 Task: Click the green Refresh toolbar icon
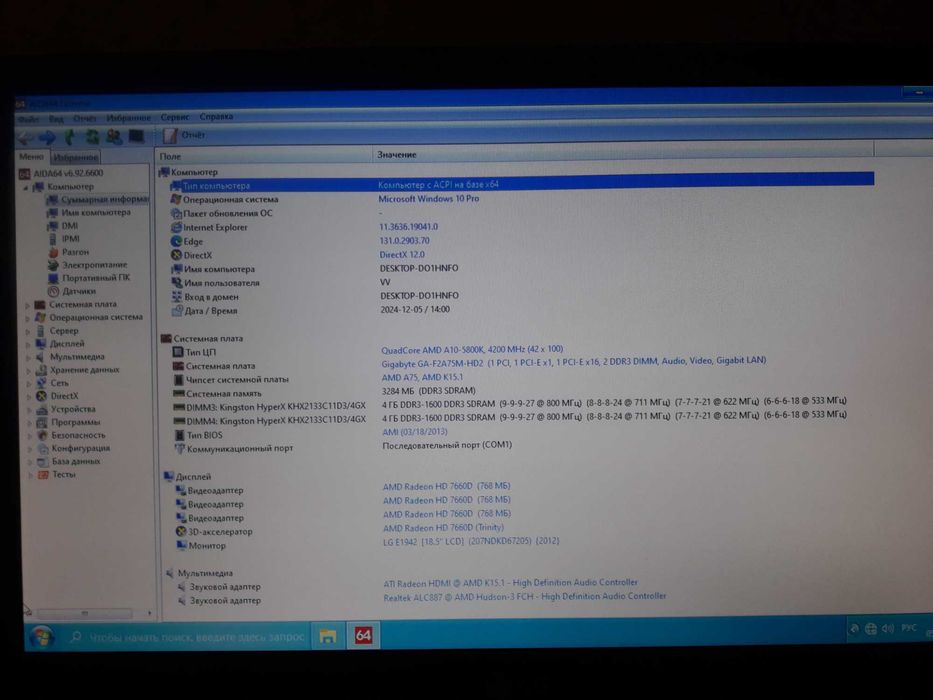coord(92,138)
